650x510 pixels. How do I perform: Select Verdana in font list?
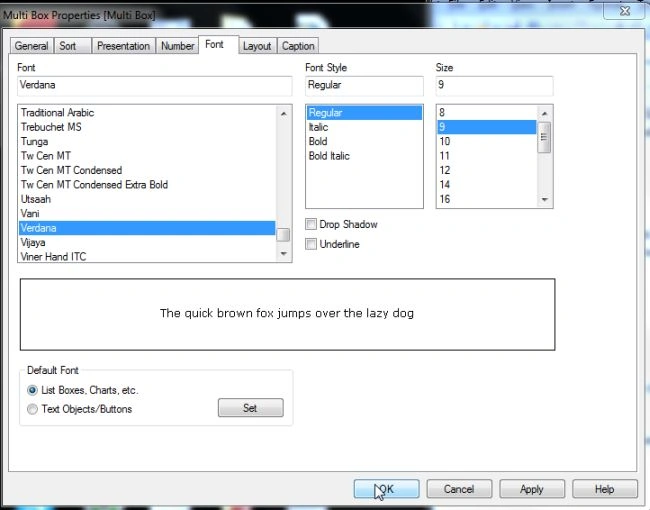tap(147, 228)
